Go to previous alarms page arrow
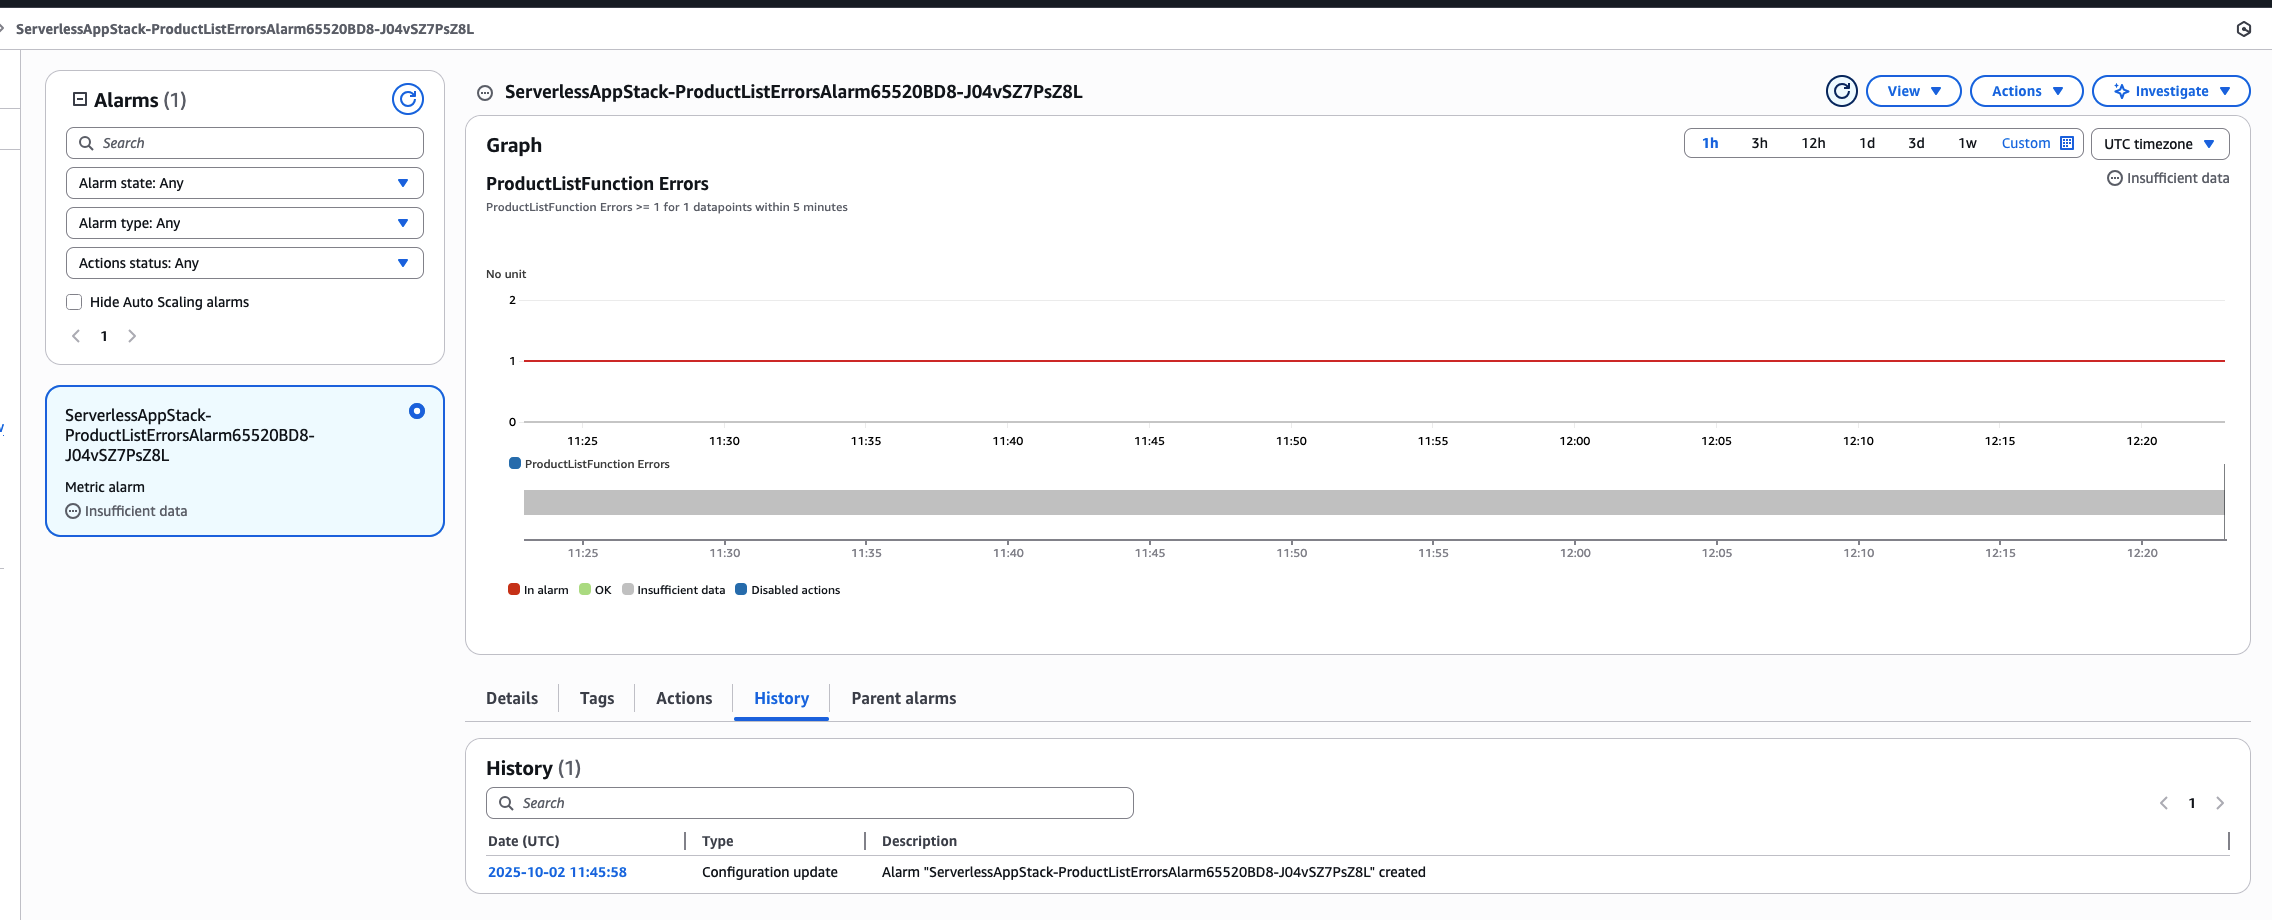The image size is (2272, 920). [76, 336]
